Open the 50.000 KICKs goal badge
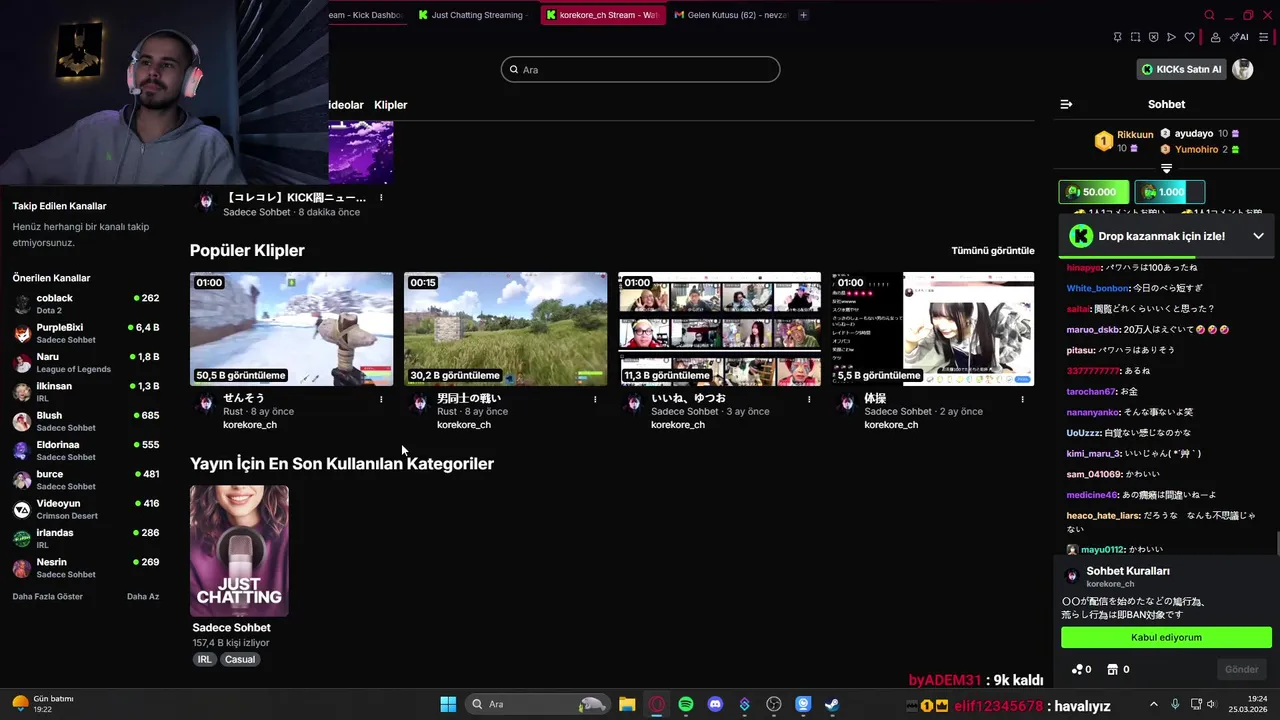The height and width of the screenshot is (720, 1280). point(1094,192)
